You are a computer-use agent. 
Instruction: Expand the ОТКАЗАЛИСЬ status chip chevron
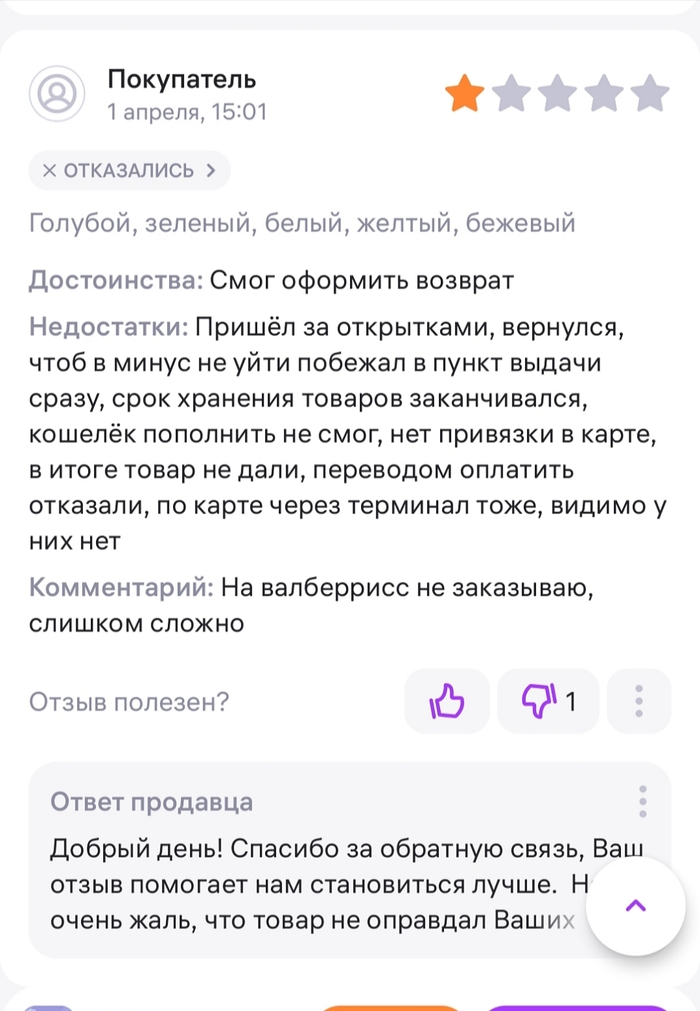pyautogui.click(x=211, y=170)
